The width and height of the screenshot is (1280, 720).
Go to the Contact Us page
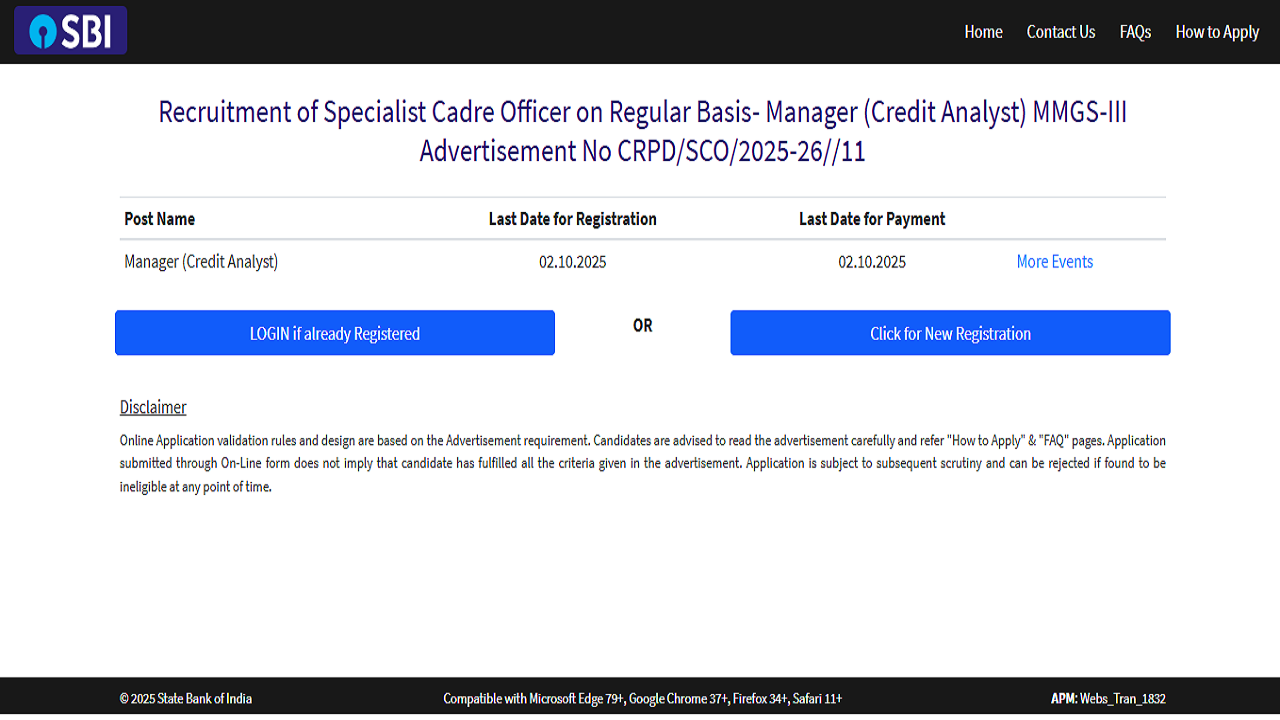[1061, 32]
